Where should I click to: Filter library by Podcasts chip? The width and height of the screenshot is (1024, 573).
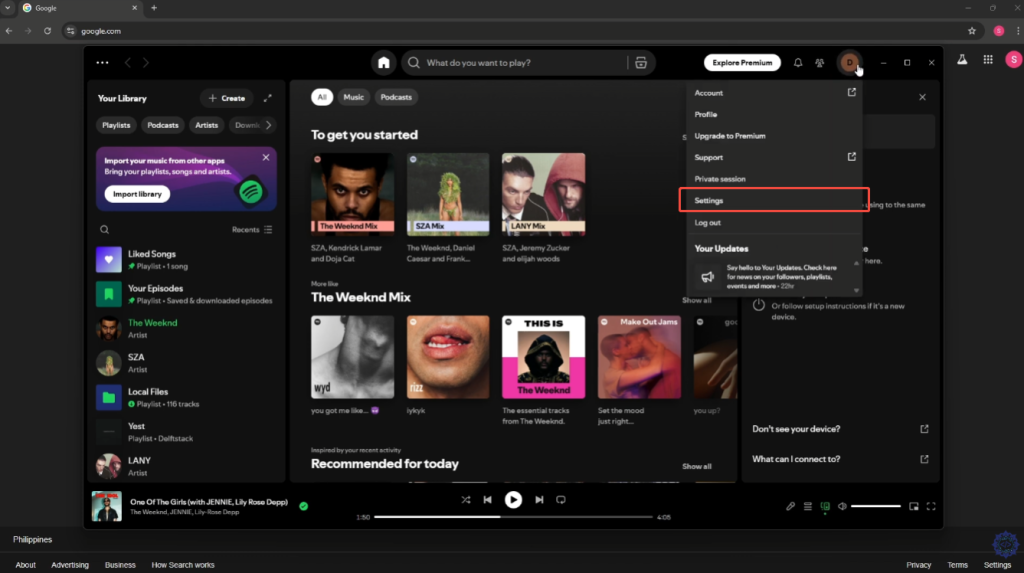[163, 125]
